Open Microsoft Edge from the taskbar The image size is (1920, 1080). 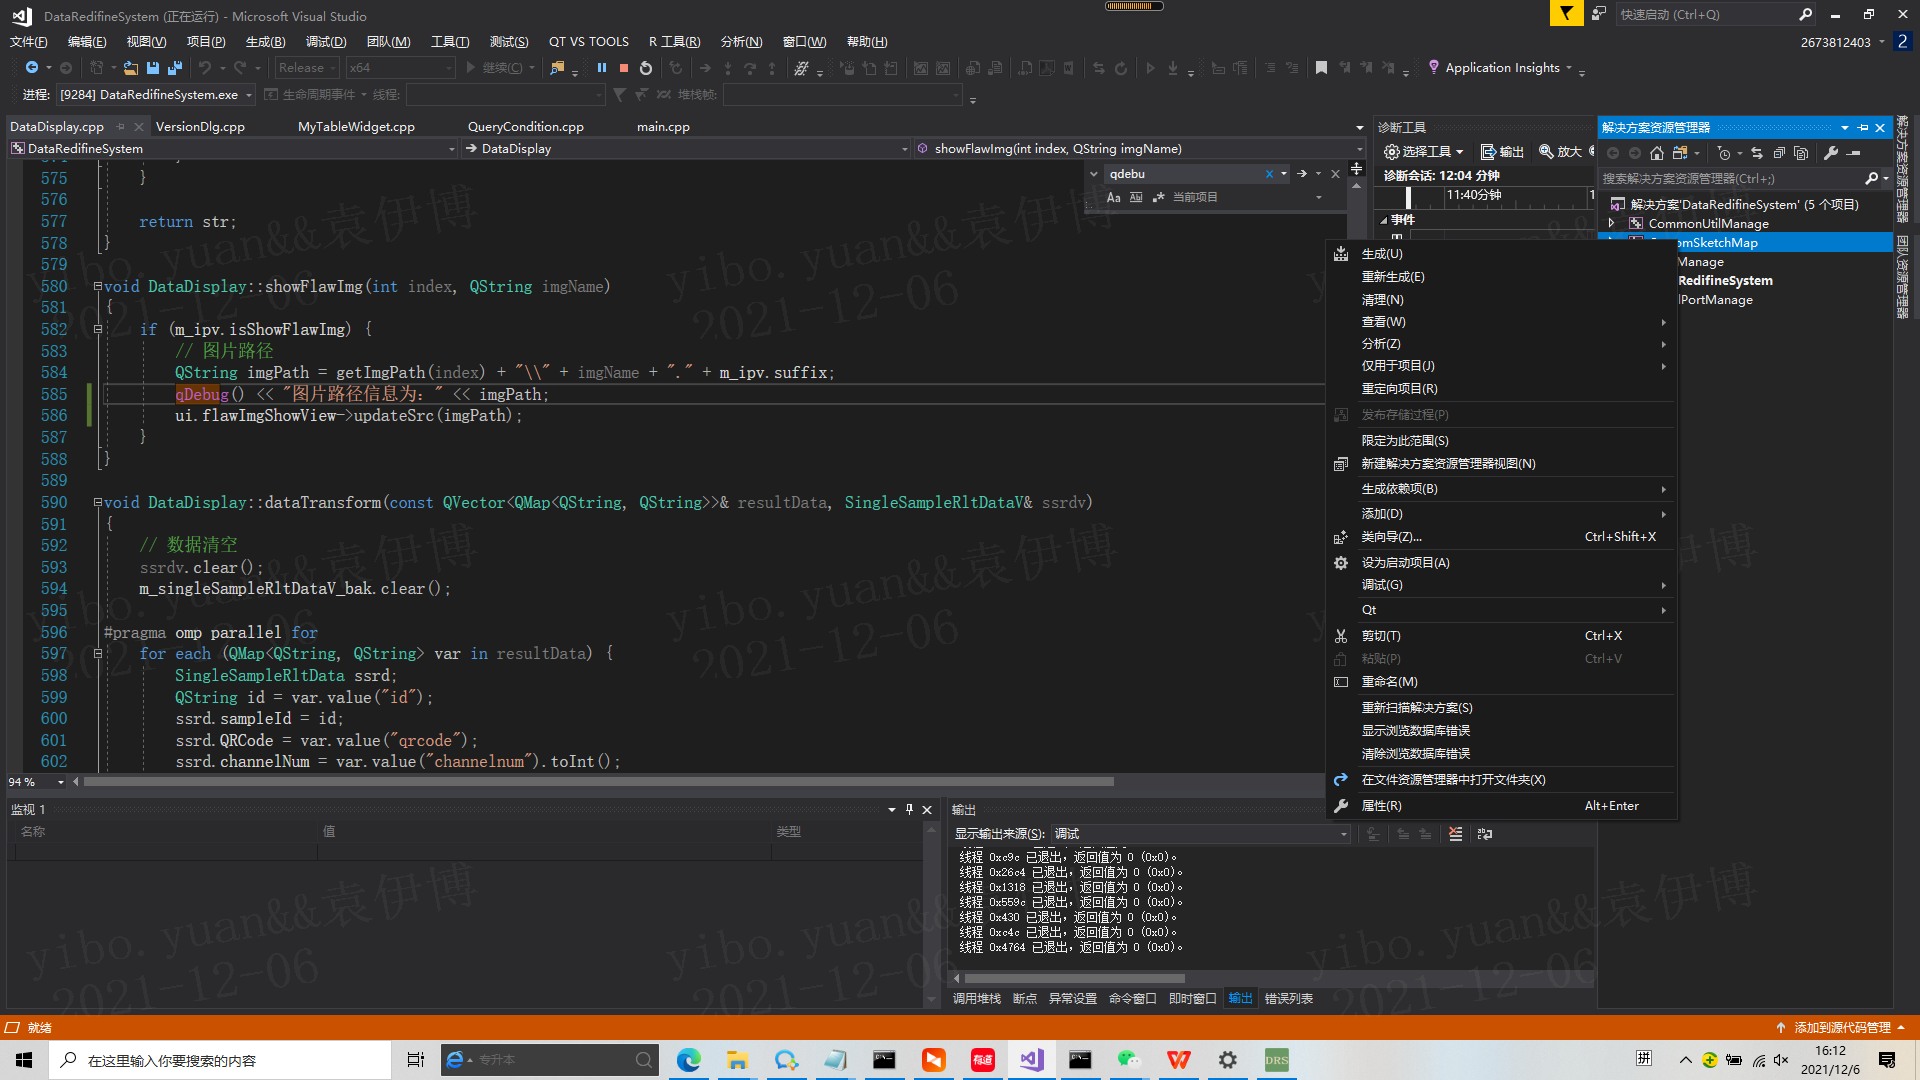(689, 1059)
